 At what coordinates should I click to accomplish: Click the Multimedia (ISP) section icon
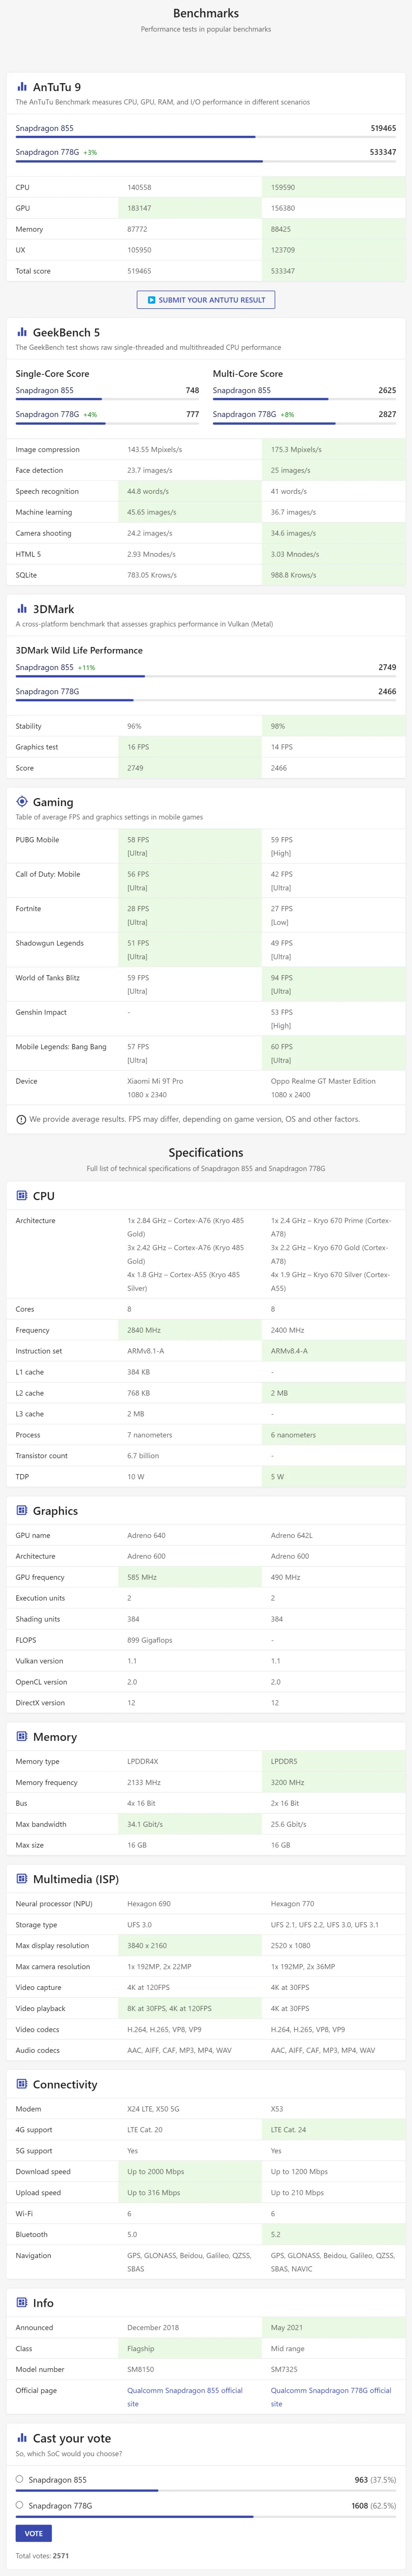pyautogui.click(x=22, y=1879)
